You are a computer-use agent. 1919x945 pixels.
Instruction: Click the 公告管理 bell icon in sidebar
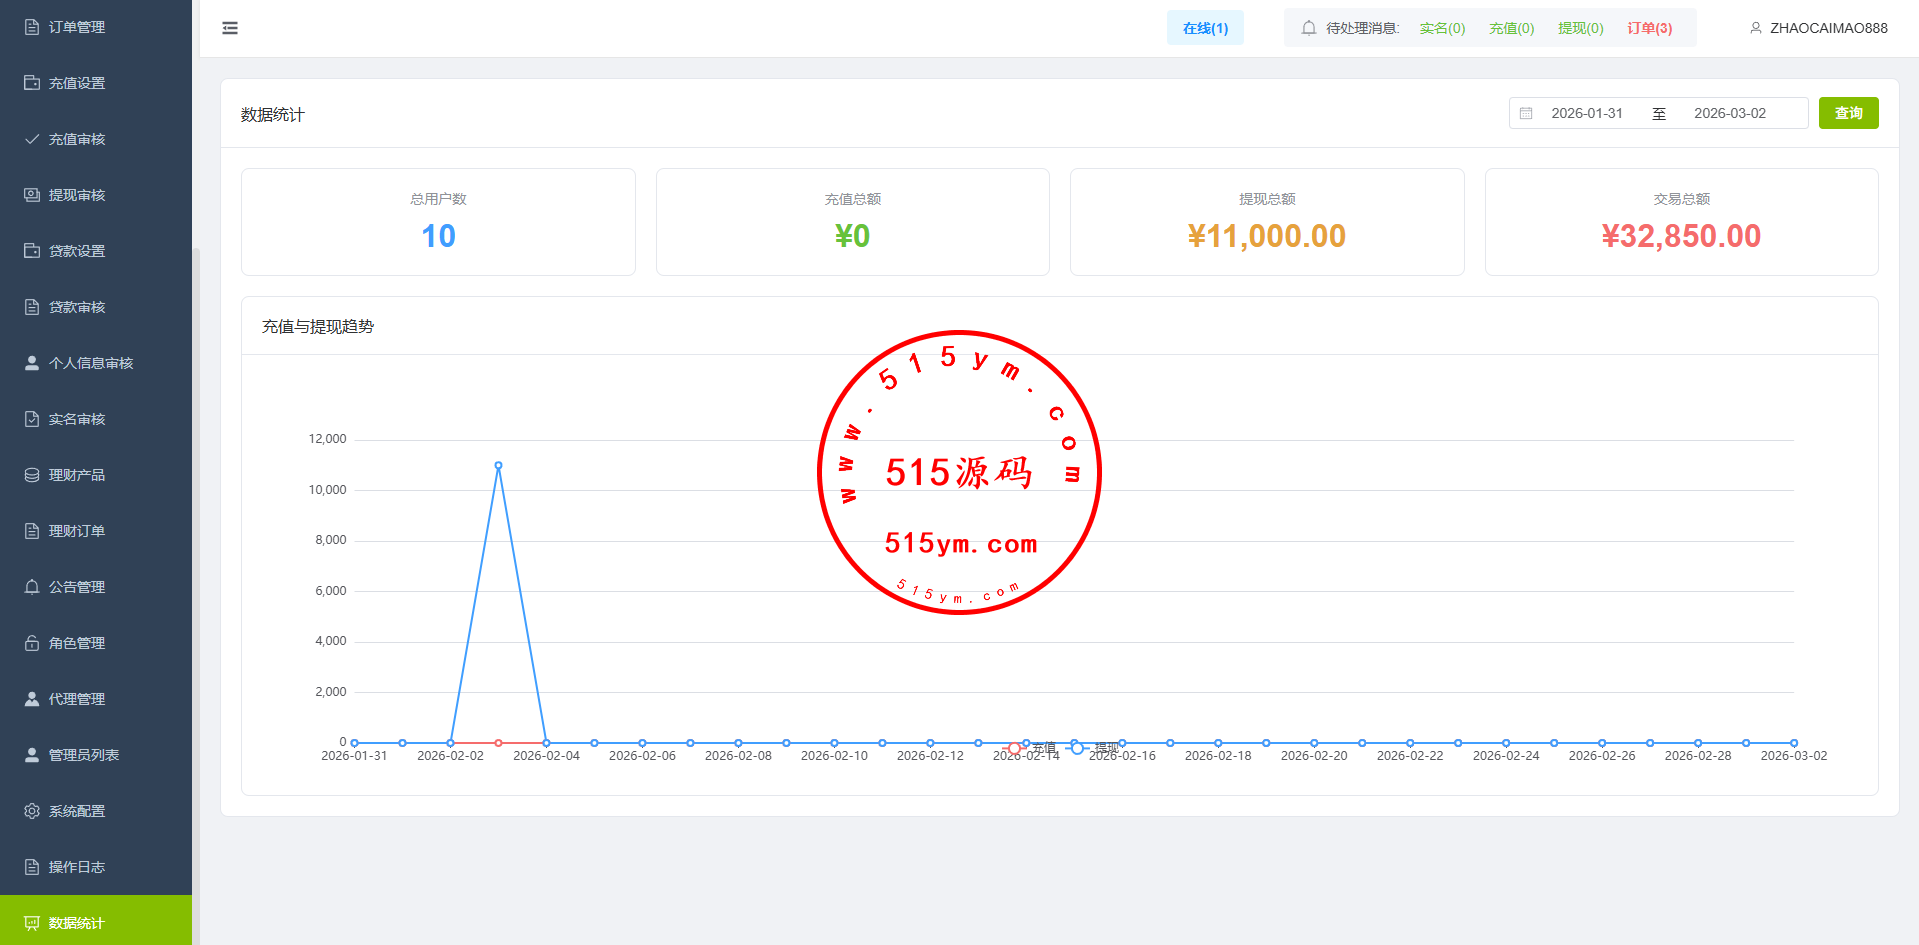pyautogui.click(x=32, y=587)
